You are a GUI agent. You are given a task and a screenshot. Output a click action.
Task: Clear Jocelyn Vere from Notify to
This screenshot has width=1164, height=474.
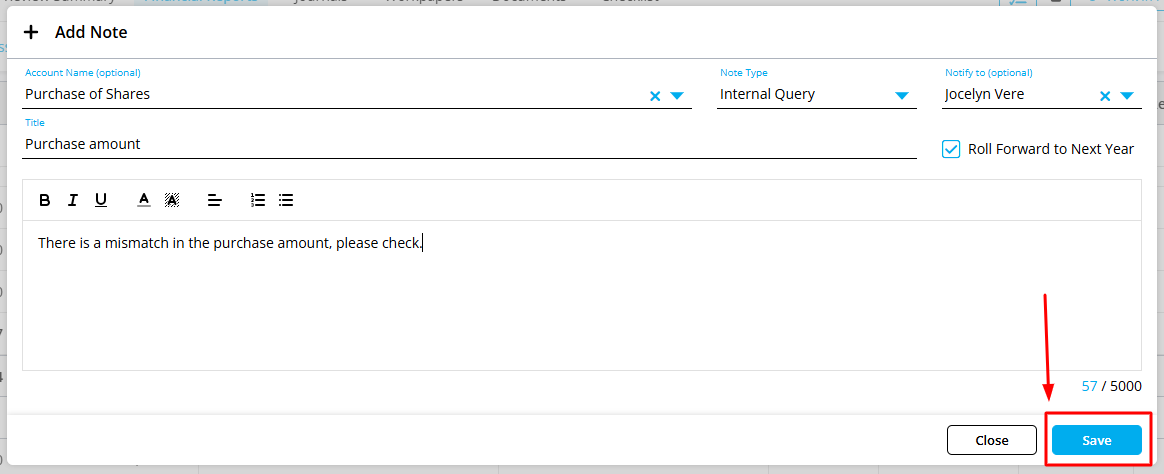coord(1105,96)
